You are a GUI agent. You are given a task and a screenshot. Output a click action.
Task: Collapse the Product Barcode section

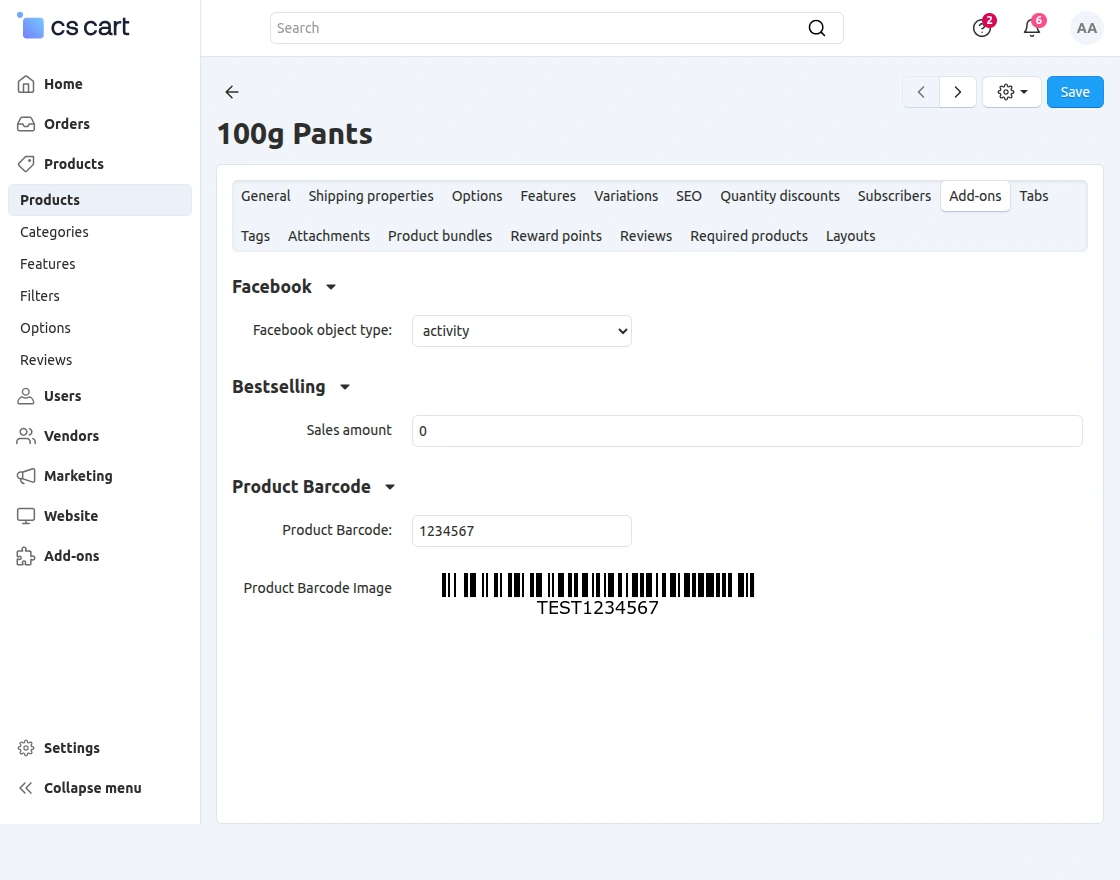pyautogui.click(x=314, y=487)
